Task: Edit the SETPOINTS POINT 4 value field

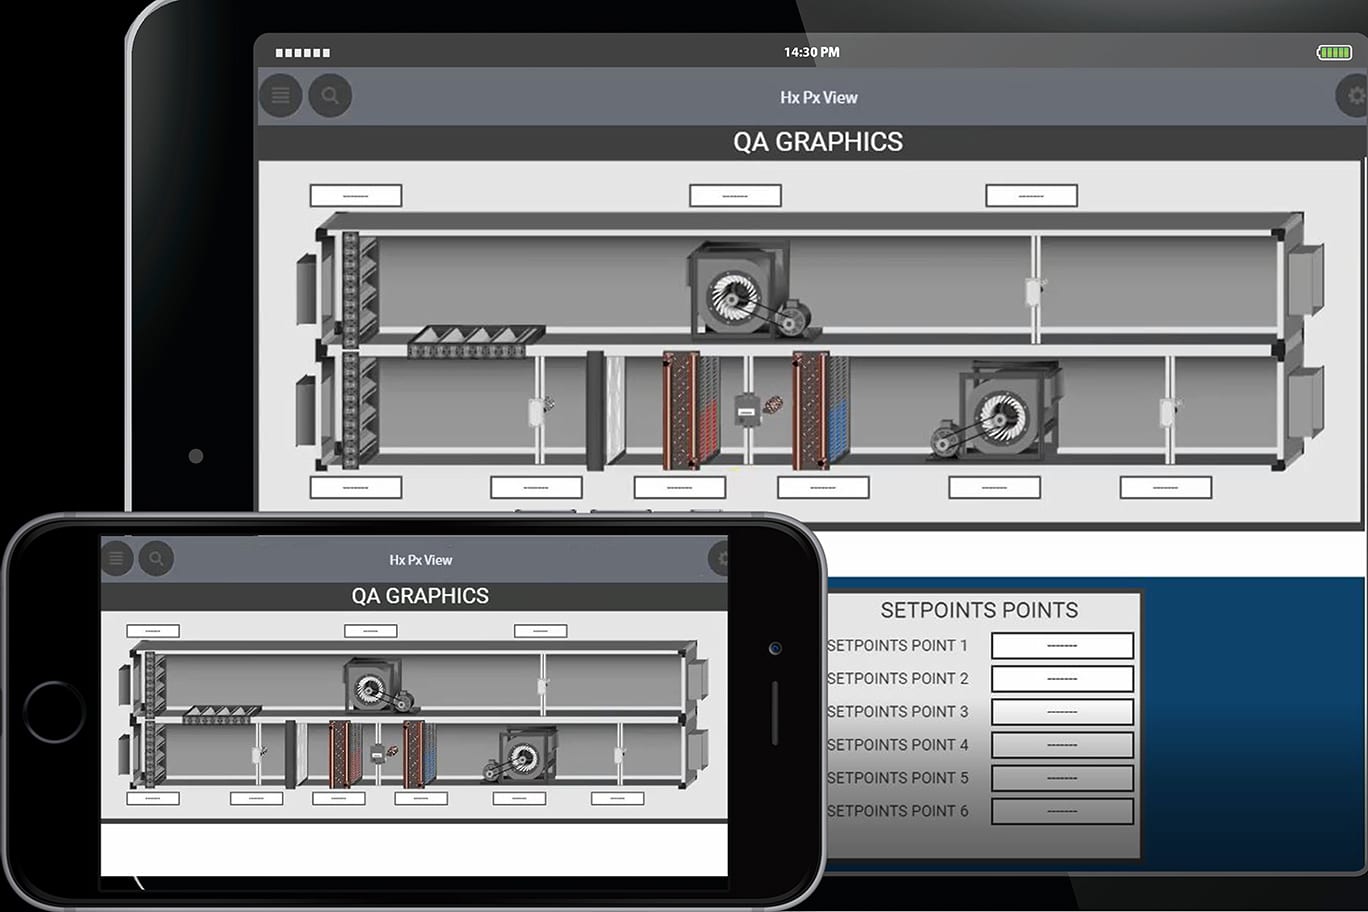Action: click(1062, 745)
